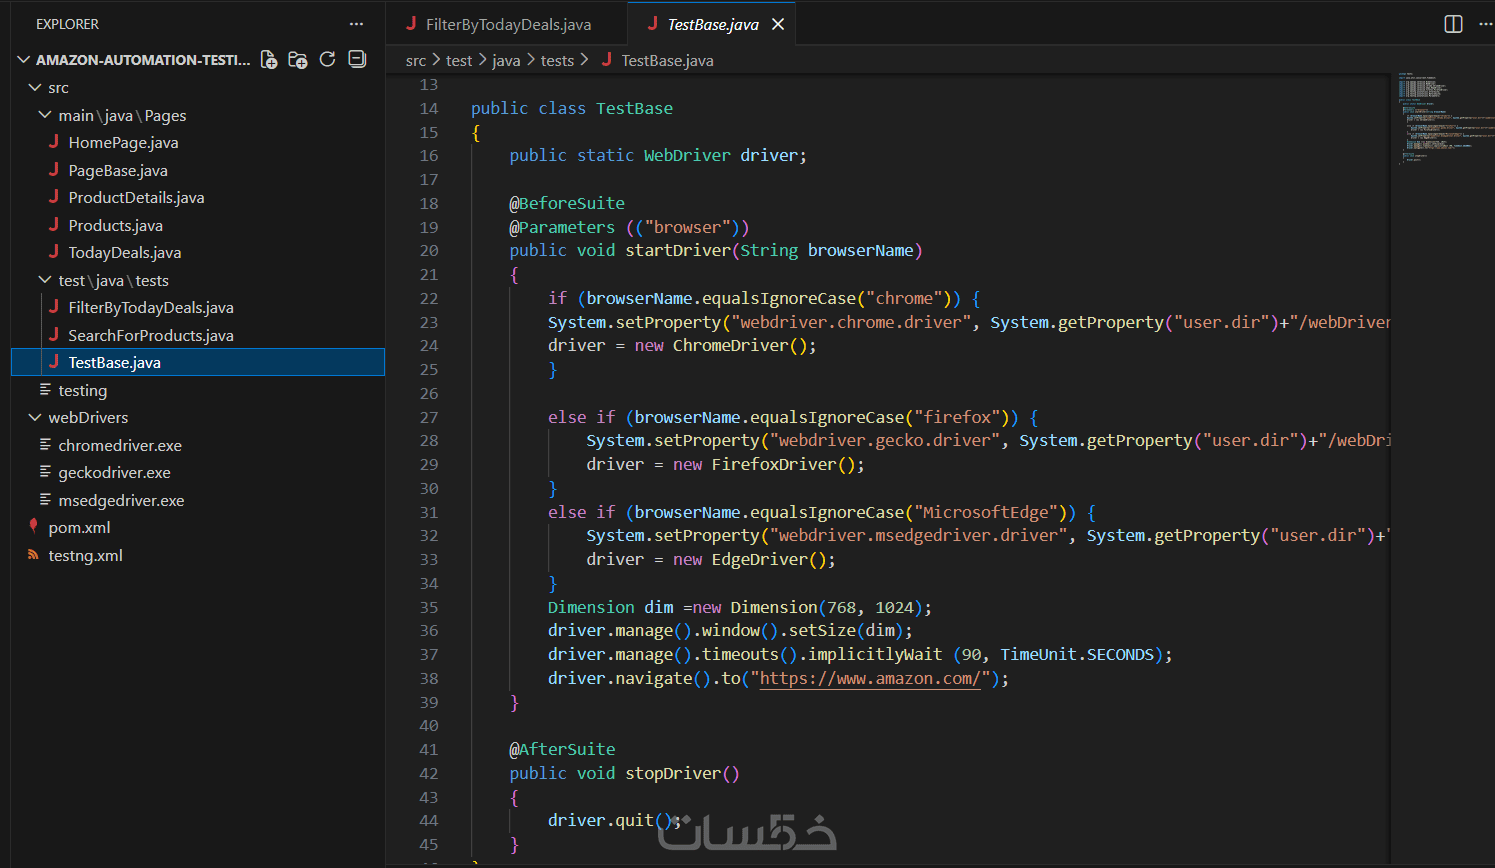
Task: Open pom.xml in the Explorer
Action: pyautogui.click(x=79, y=528)
